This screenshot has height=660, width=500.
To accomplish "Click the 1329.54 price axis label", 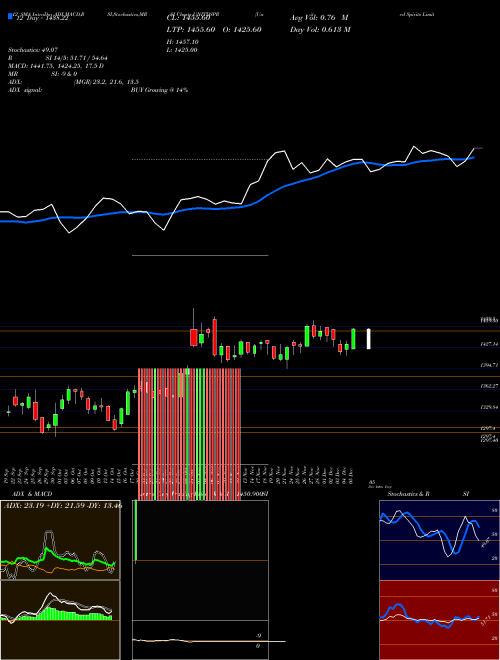I will tap(489, 407).
